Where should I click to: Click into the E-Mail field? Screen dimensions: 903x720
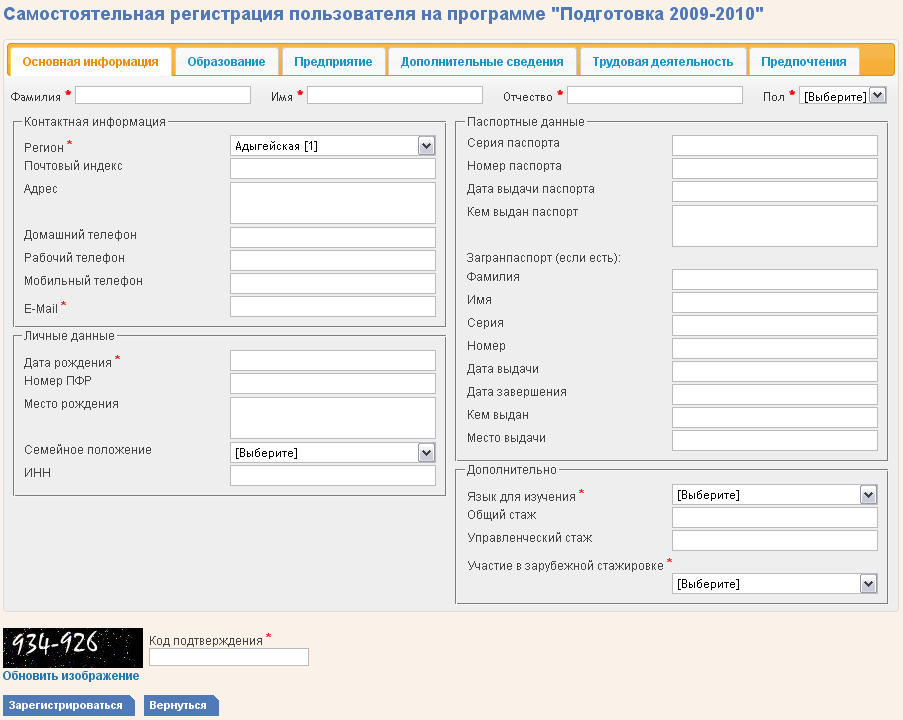pyautogui.click(x=333, y=306)
